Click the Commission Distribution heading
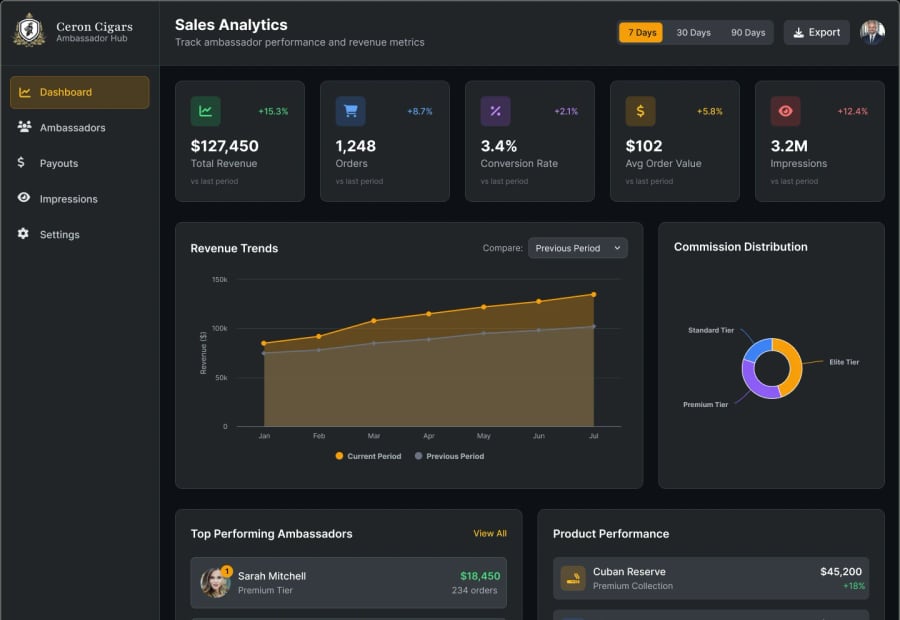 [x=740, y=247]
